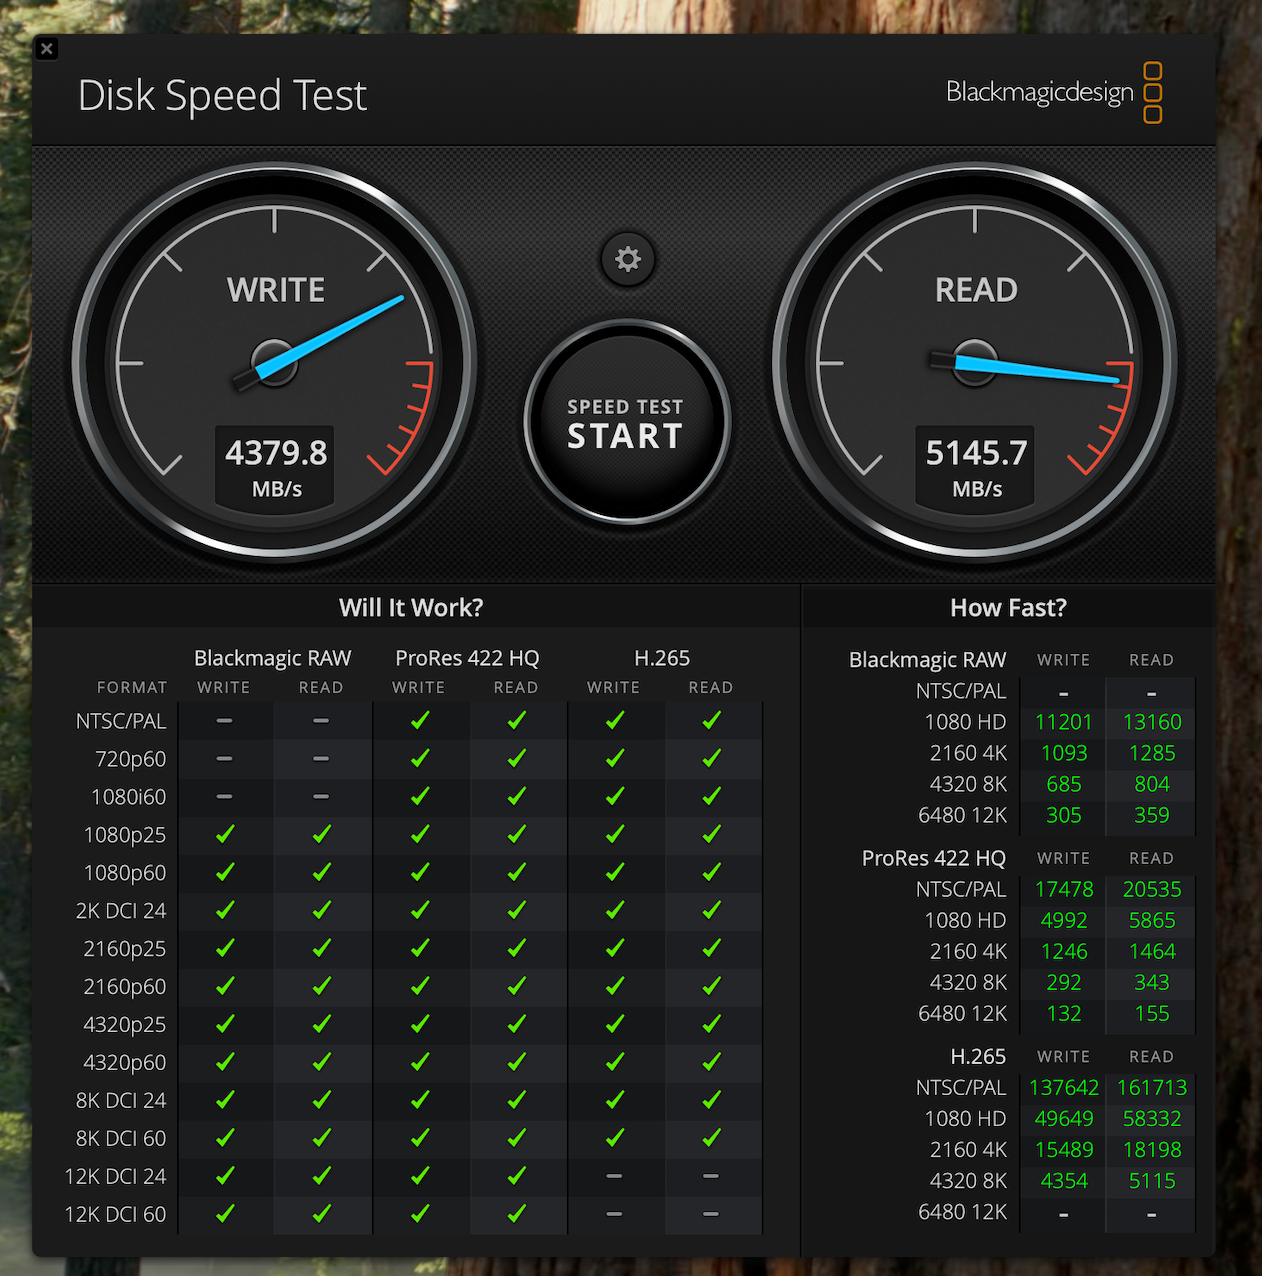The height and width of the screenshot is (1276, 1262).
Task: Click the 12K DCI 24 row label
Action: (x=115, y=1177)
